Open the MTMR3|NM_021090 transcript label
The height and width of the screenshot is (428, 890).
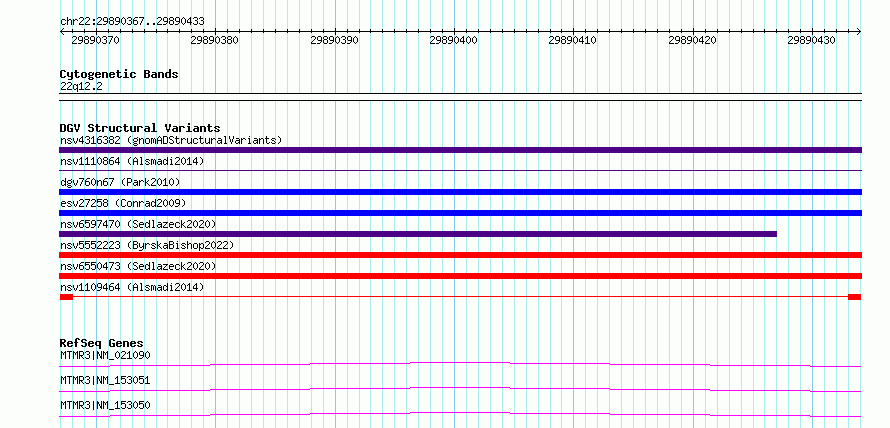tap(105, 355)
